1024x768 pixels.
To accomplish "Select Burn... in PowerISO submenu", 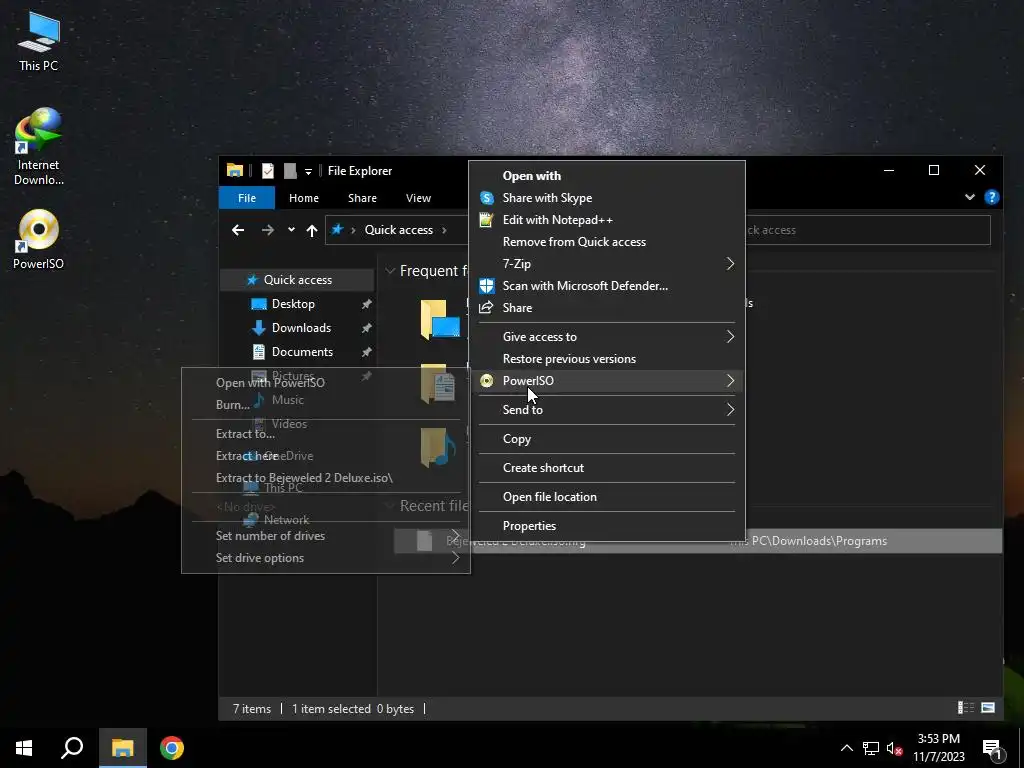I will [326, 405].
